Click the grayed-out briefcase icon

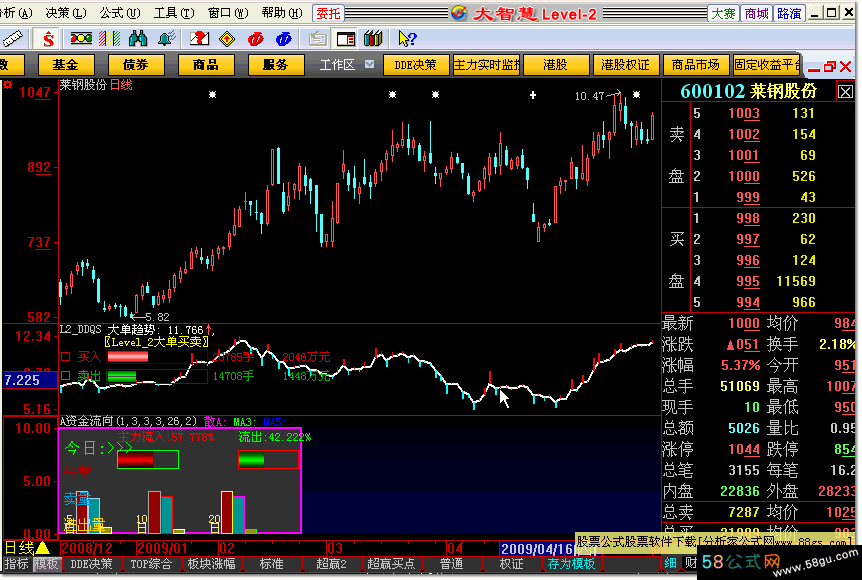point(317,38)
